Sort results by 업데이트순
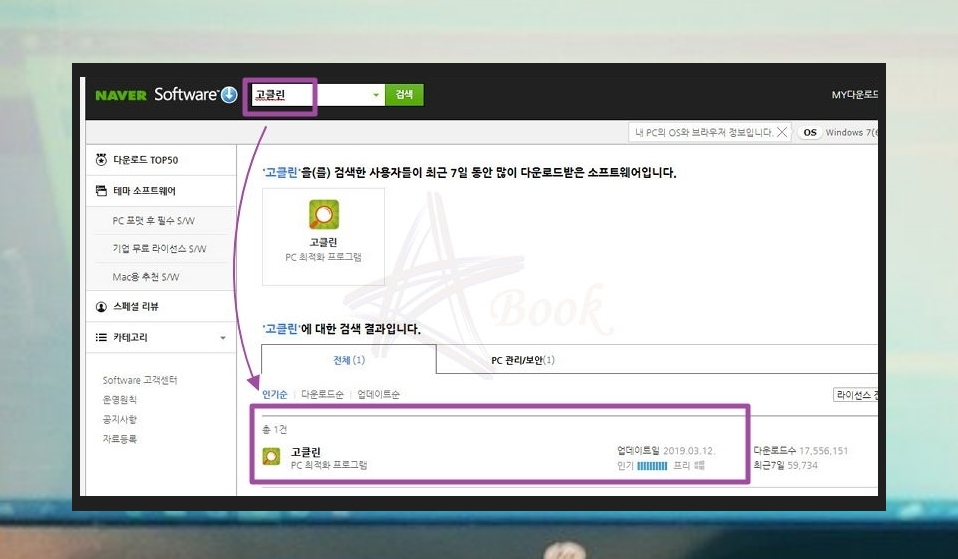The height and width of the screenshot is (559, 958). point(378,395)
